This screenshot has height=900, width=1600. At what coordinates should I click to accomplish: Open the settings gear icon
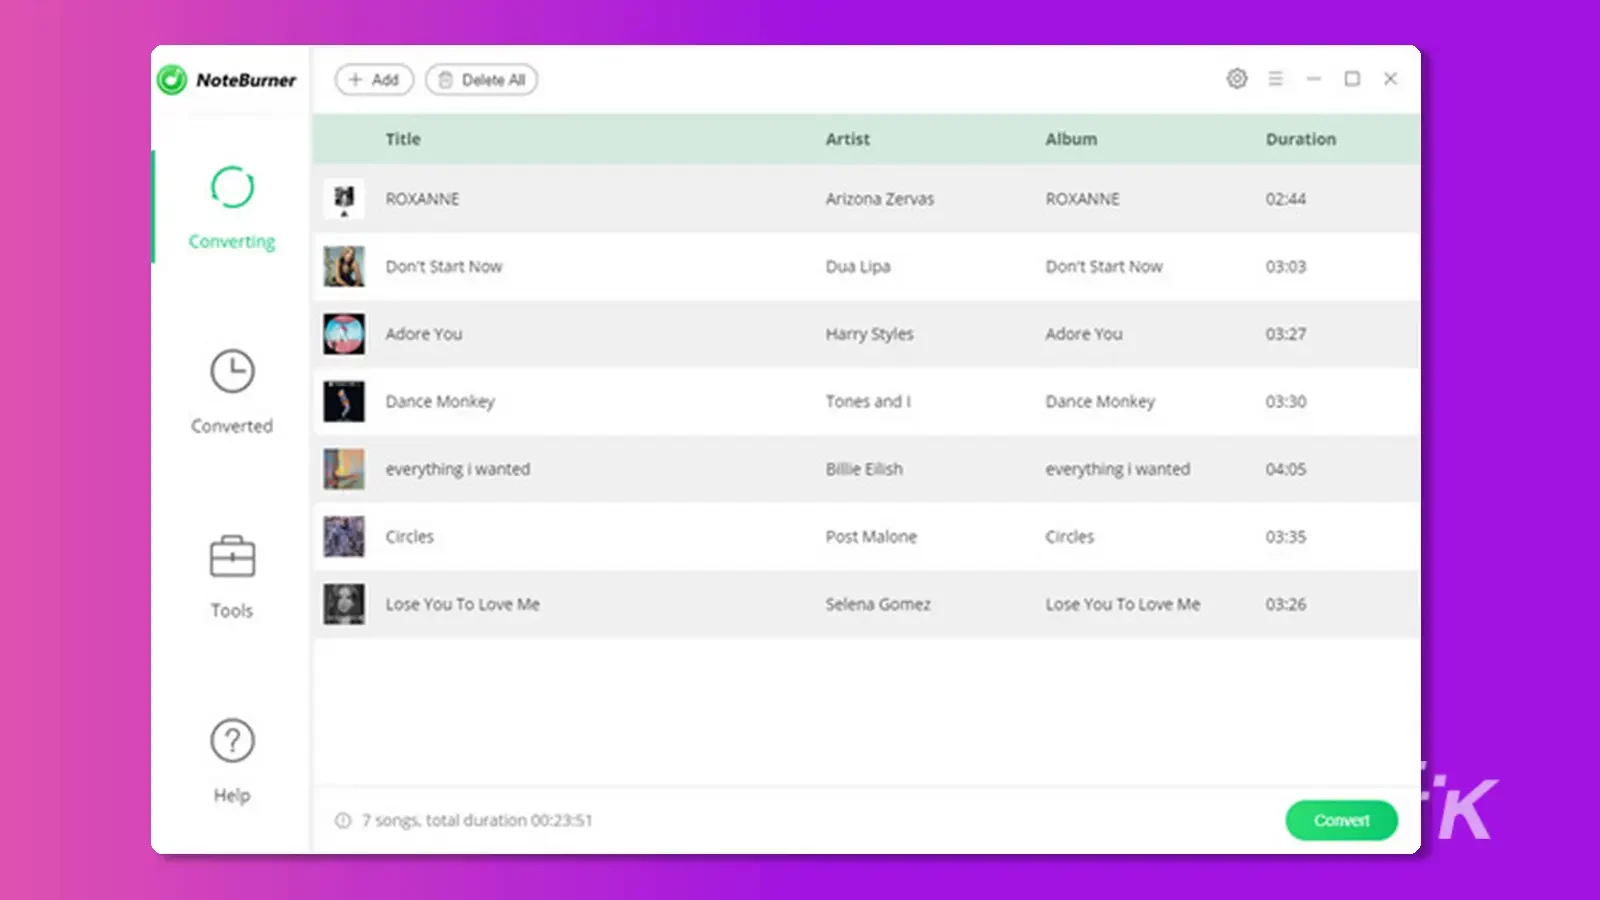click(1237, 78)
